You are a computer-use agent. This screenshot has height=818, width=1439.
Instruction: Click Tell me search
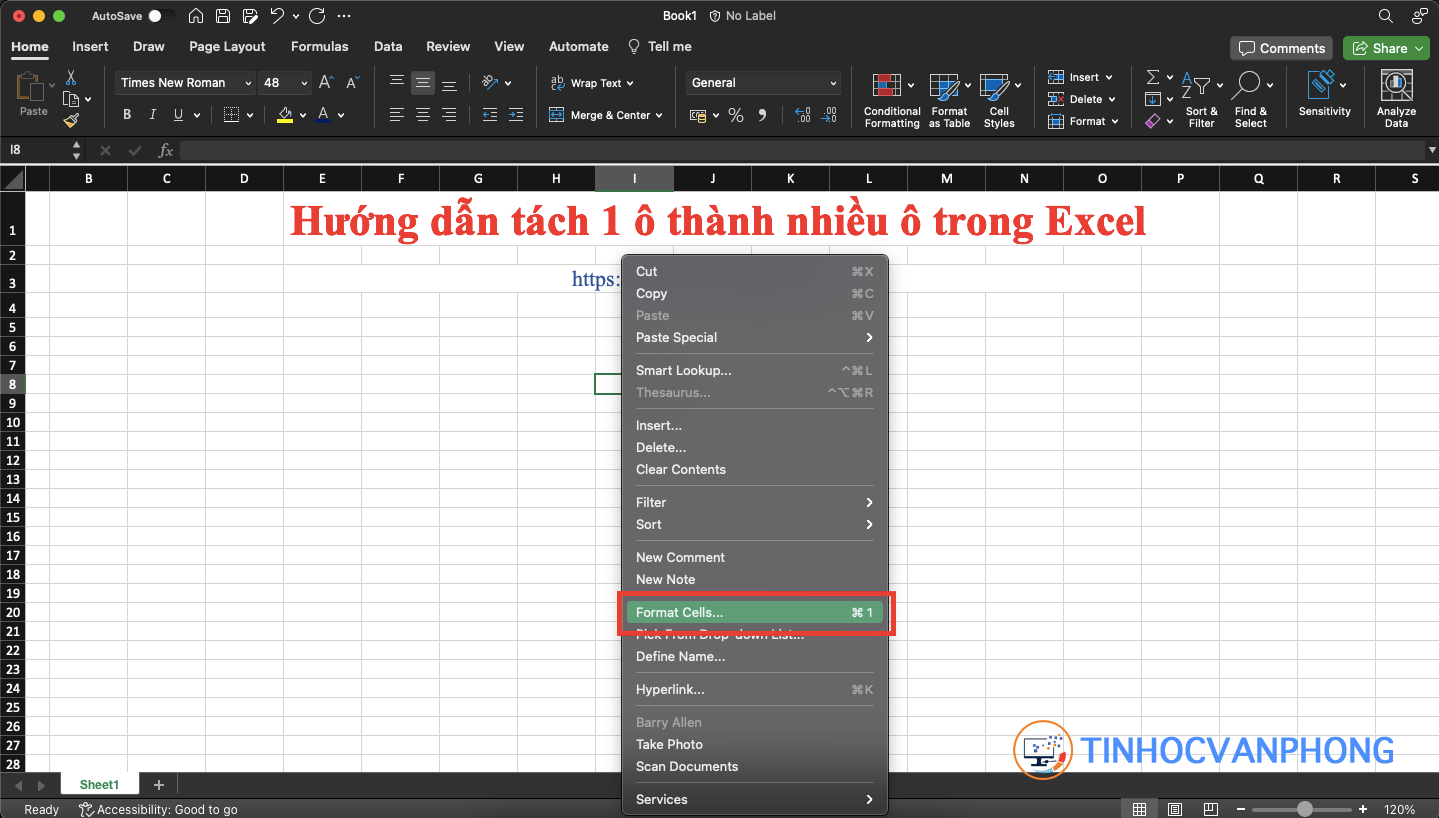659,46
